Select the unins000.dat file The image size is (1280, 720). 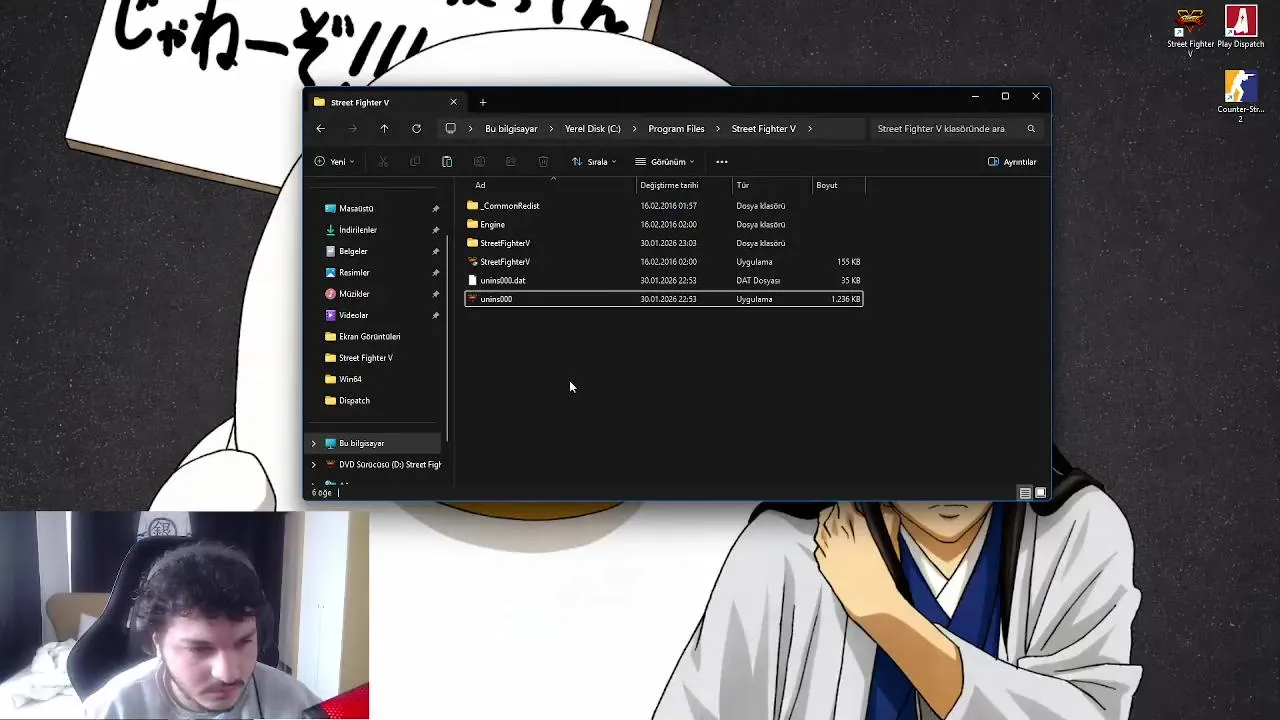click(x=663, y=281)
